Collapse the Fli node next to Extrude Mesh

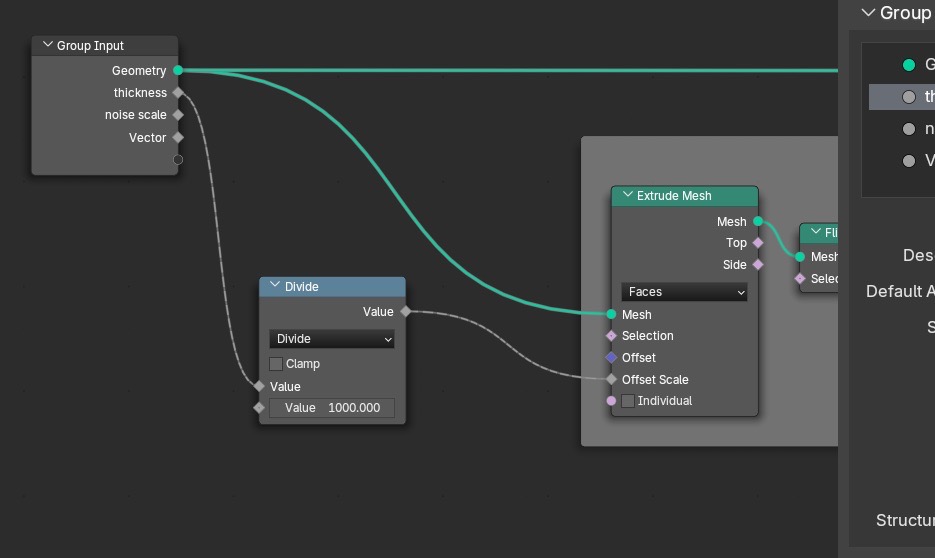(x=816, y=231)
